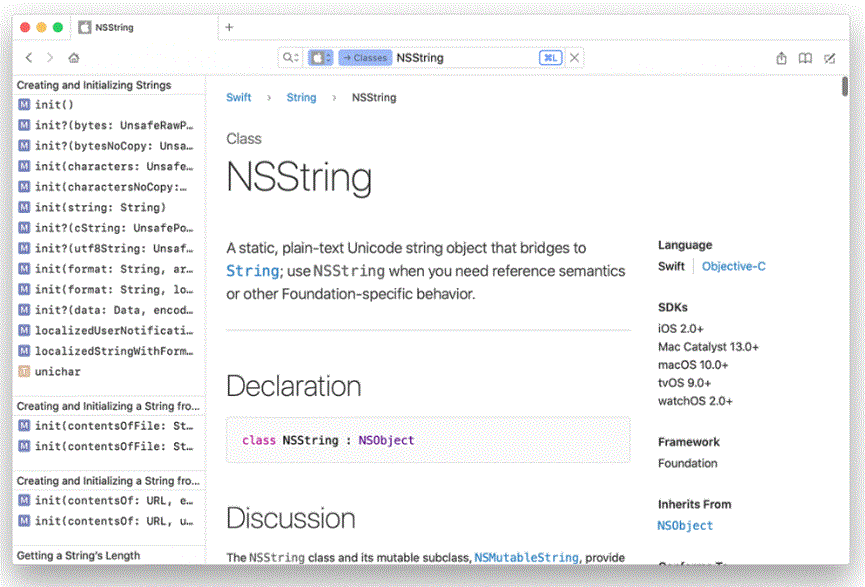The width and height of the screenshot is (865, 587).
Task: Open NSObject in the class declaration
Action: coord(386,440)
